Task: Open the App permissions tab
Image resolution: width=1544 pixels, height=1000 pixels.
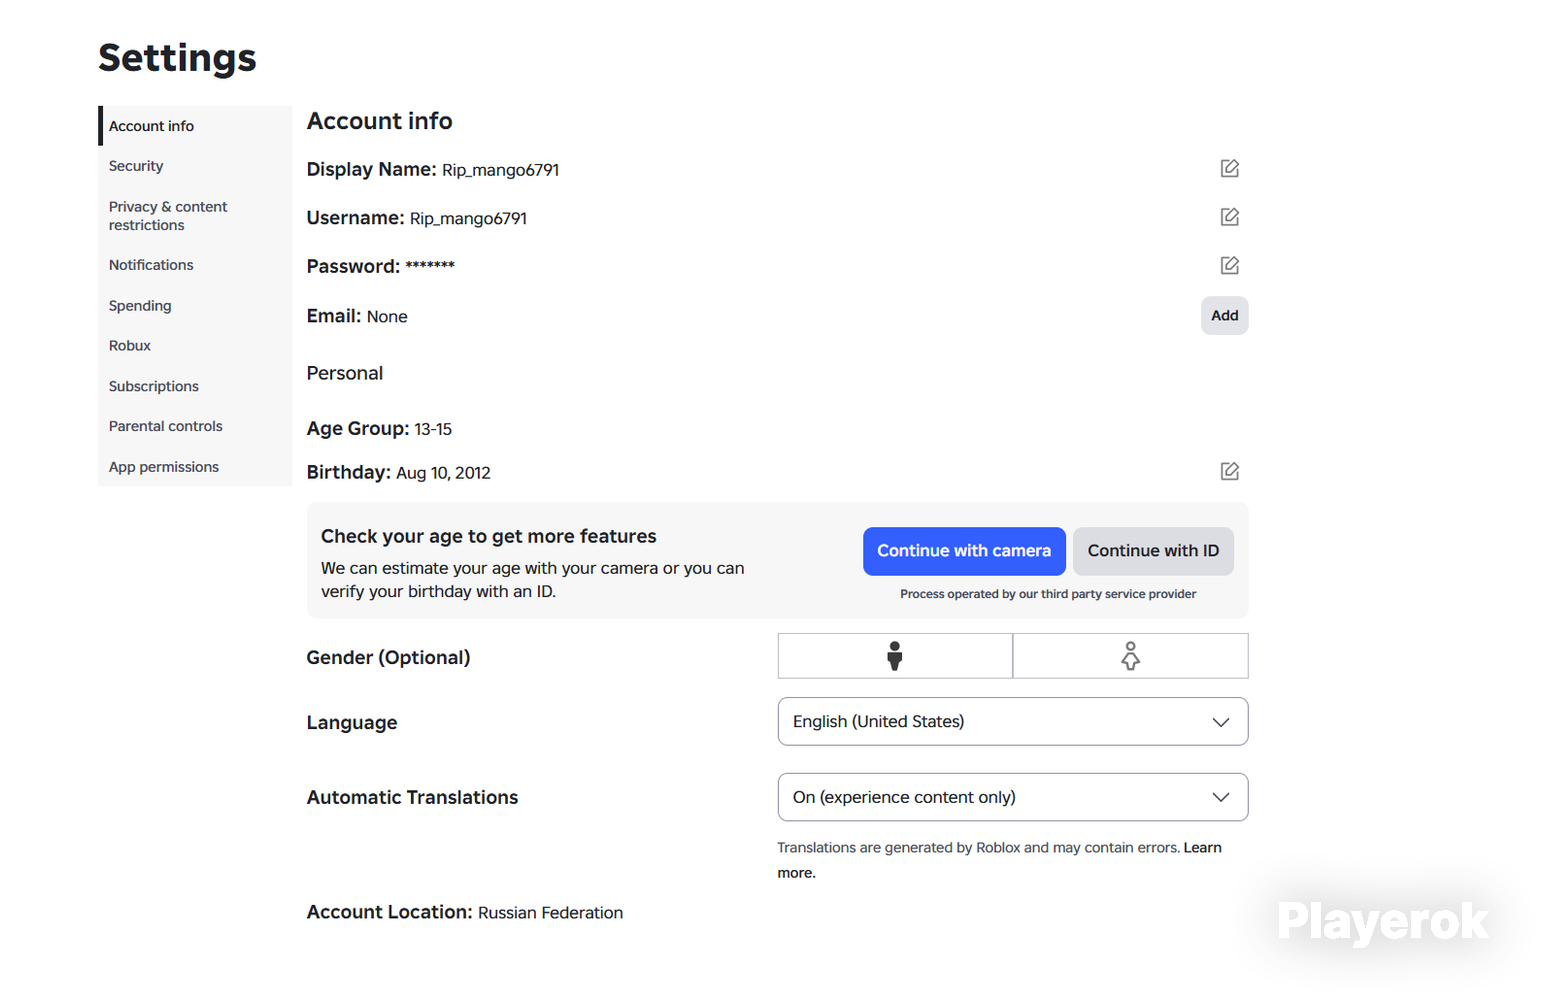Action: (195, 467)
